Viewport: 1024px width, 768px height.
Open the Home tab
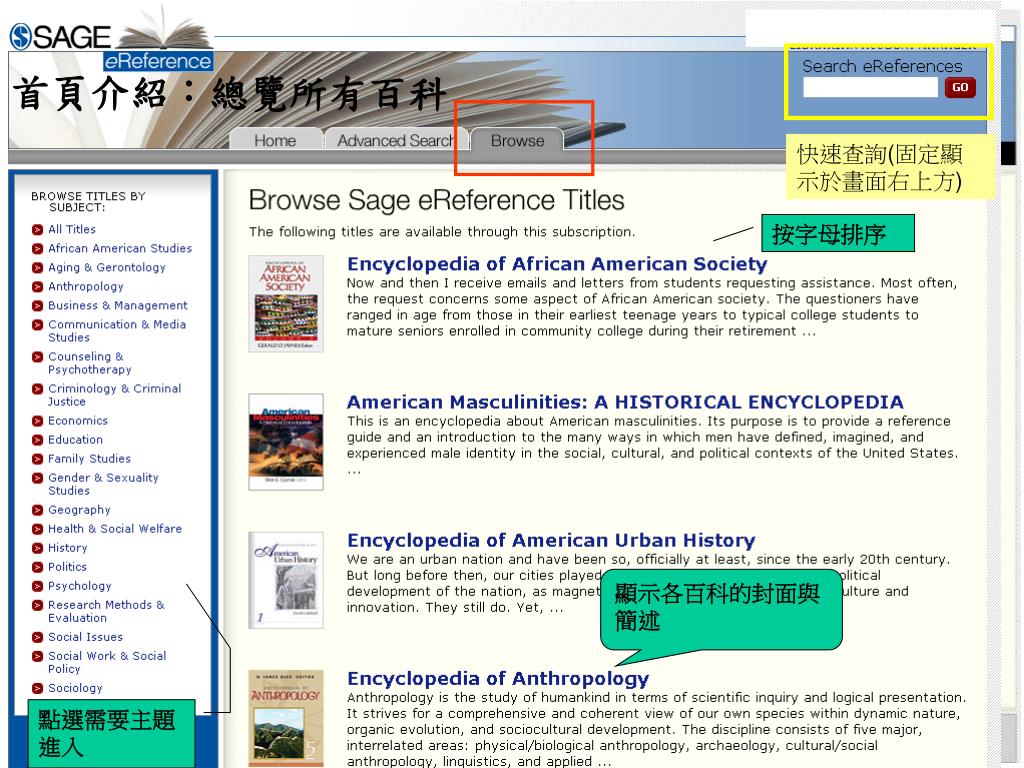(x=275, y=140)
